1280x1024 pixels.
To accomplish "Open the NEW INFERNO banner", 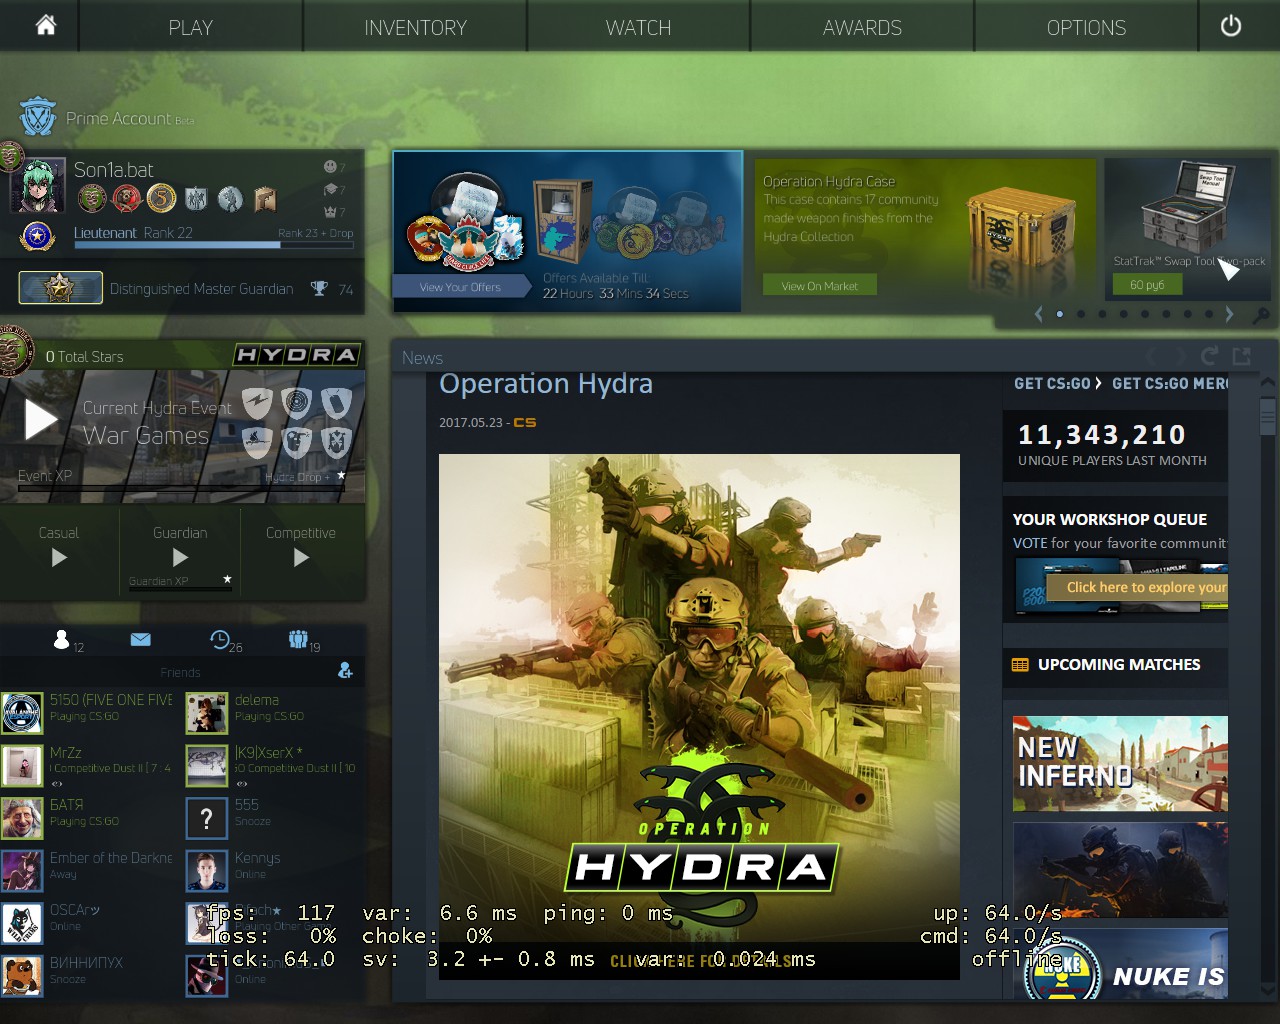I will (x=1120, y=763).
